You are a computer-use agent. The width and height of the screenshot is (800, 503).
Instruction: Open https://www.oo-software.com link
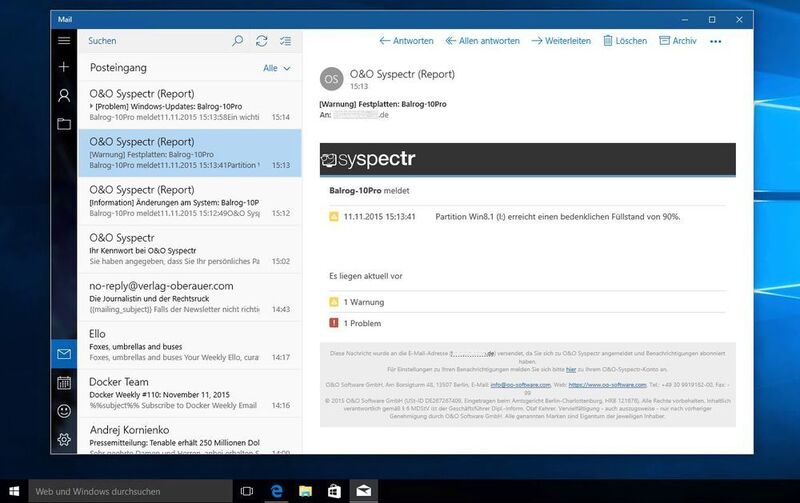point(607,385)
